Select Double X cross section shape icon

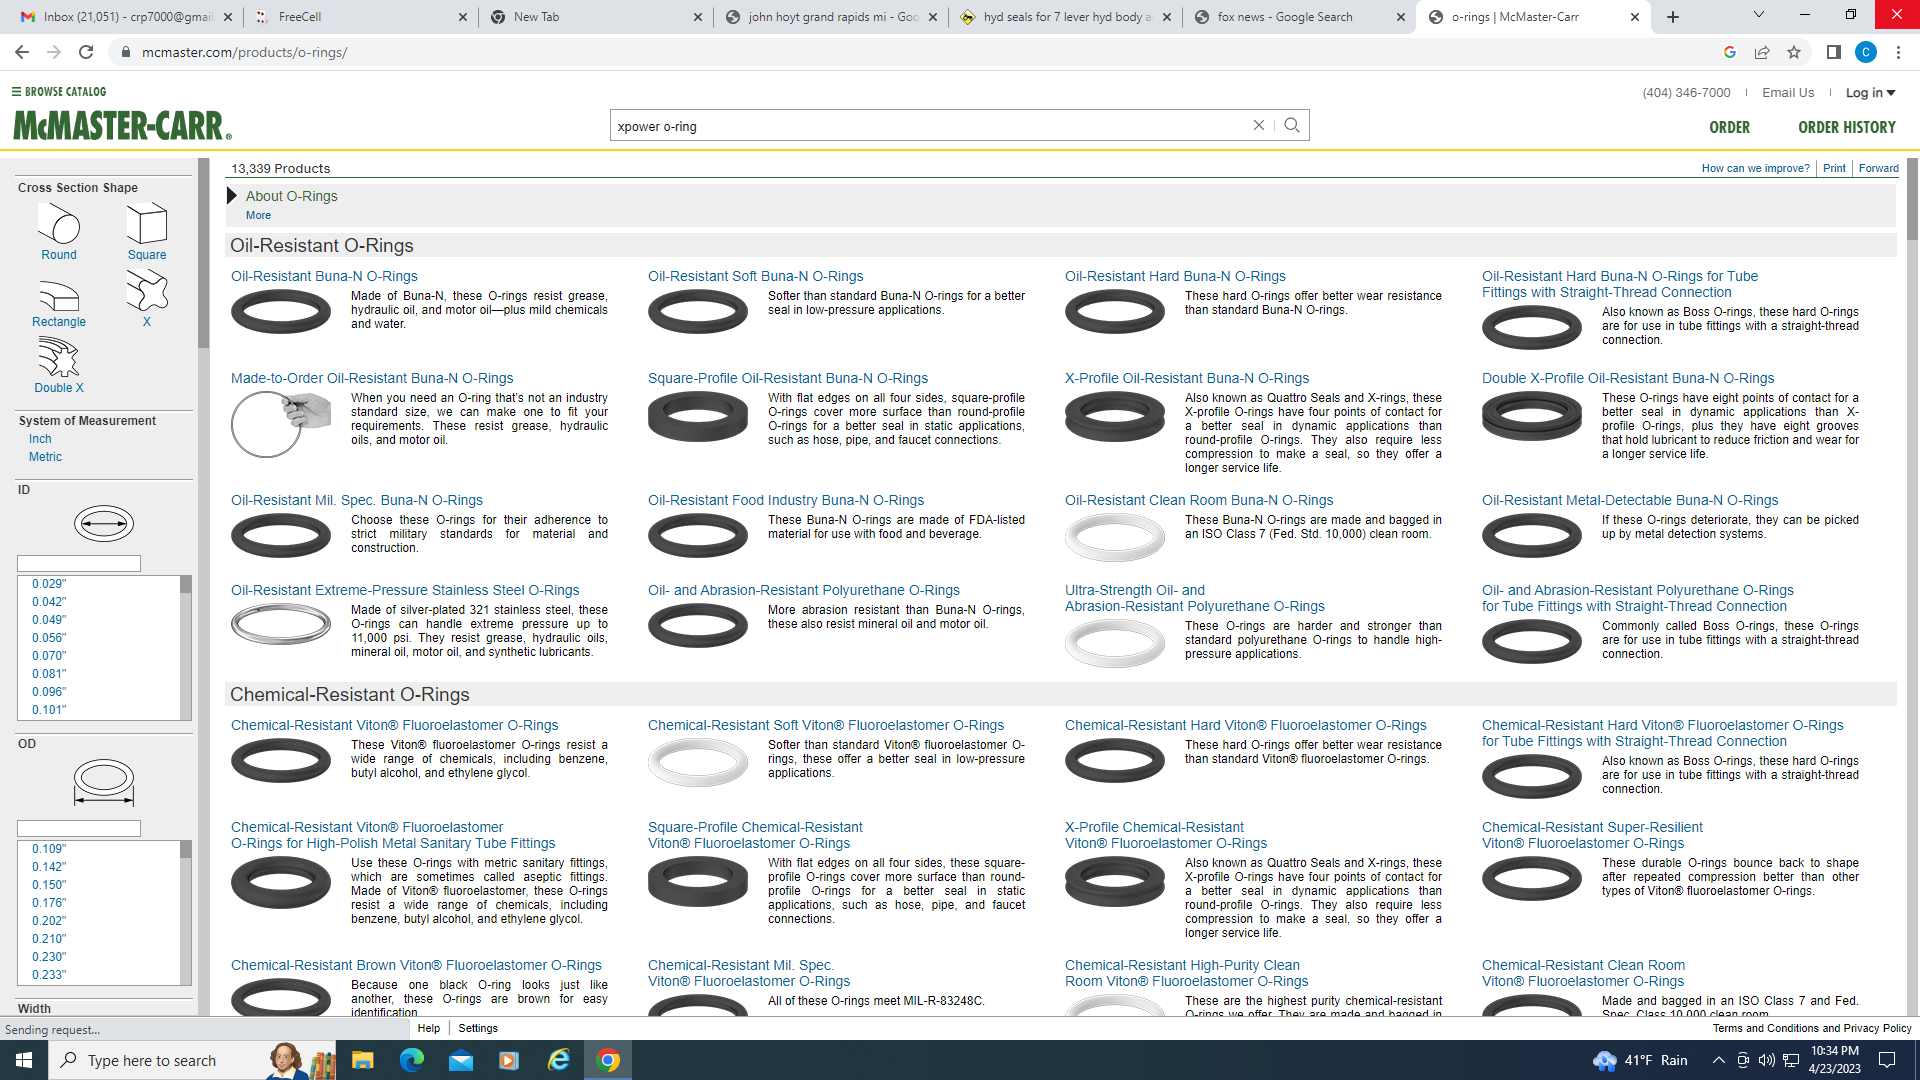(x=59, y=358)
